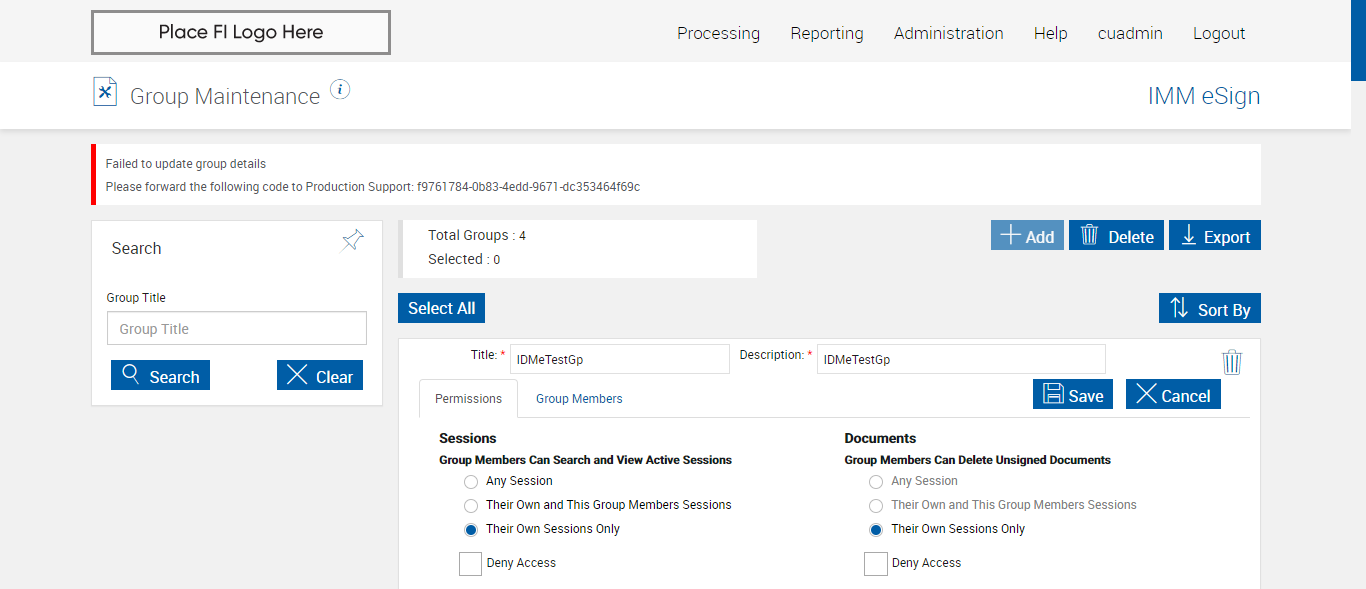1366x589 pixels.
Task: Check Deny Access under Sessions
Action: click(x=471, y=564)
